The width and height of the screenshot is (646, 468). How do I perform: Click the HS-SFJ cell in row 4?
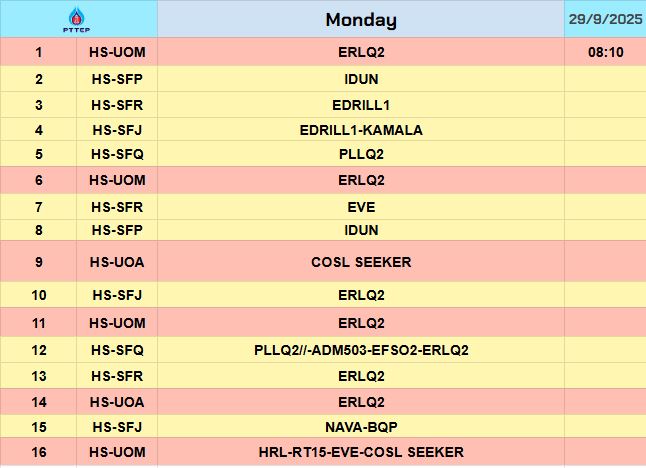118,130
